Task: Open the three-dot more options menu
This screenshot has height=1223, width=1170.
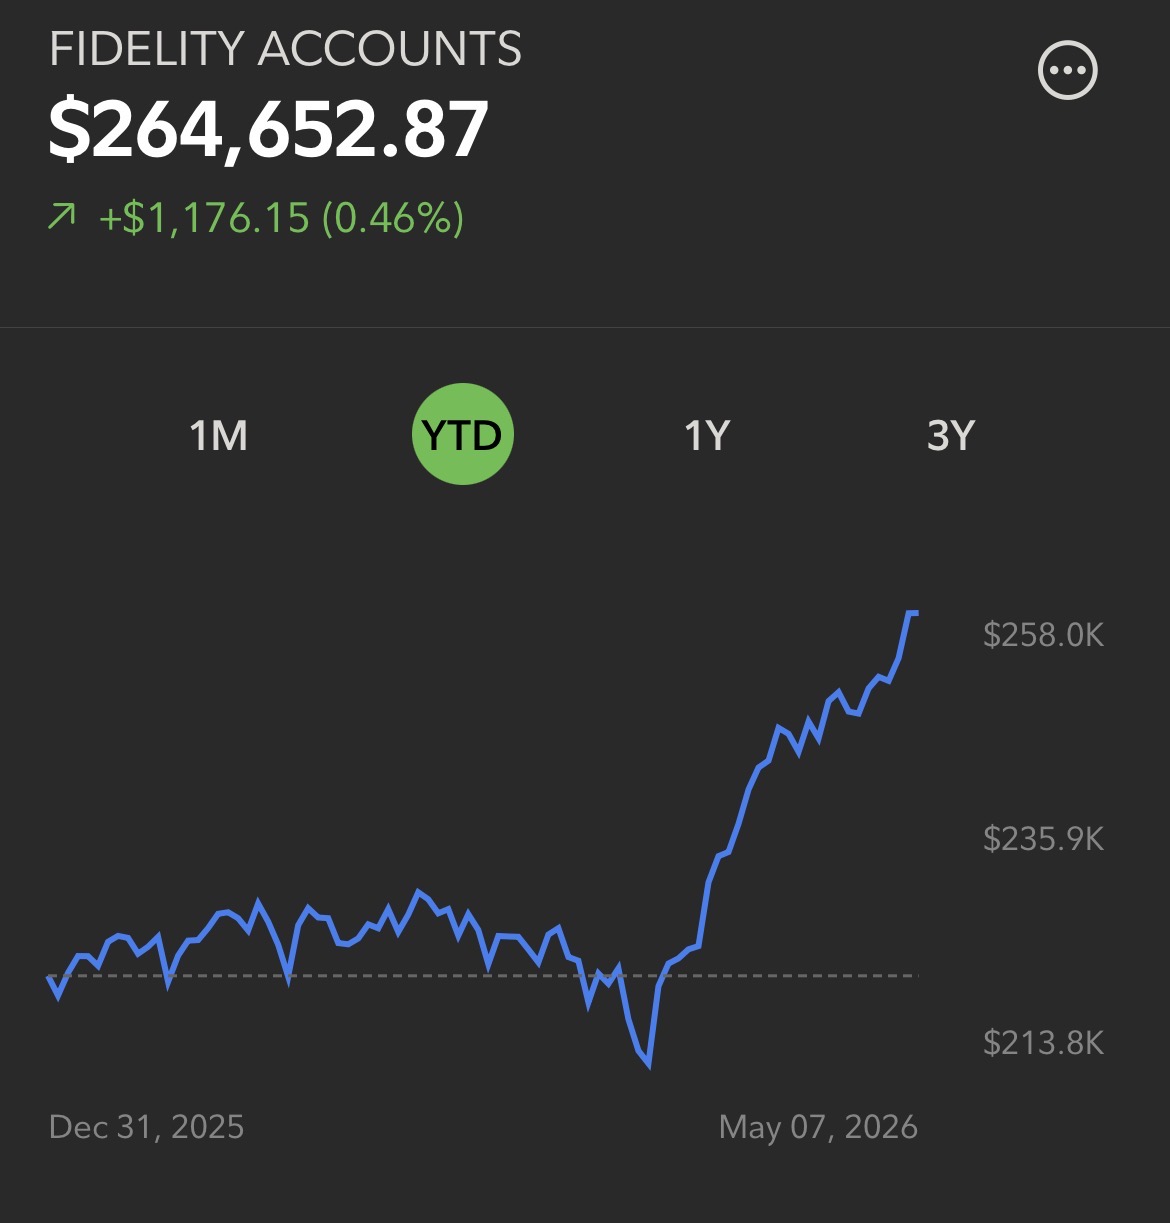Action: click(x=1068, y=71)
